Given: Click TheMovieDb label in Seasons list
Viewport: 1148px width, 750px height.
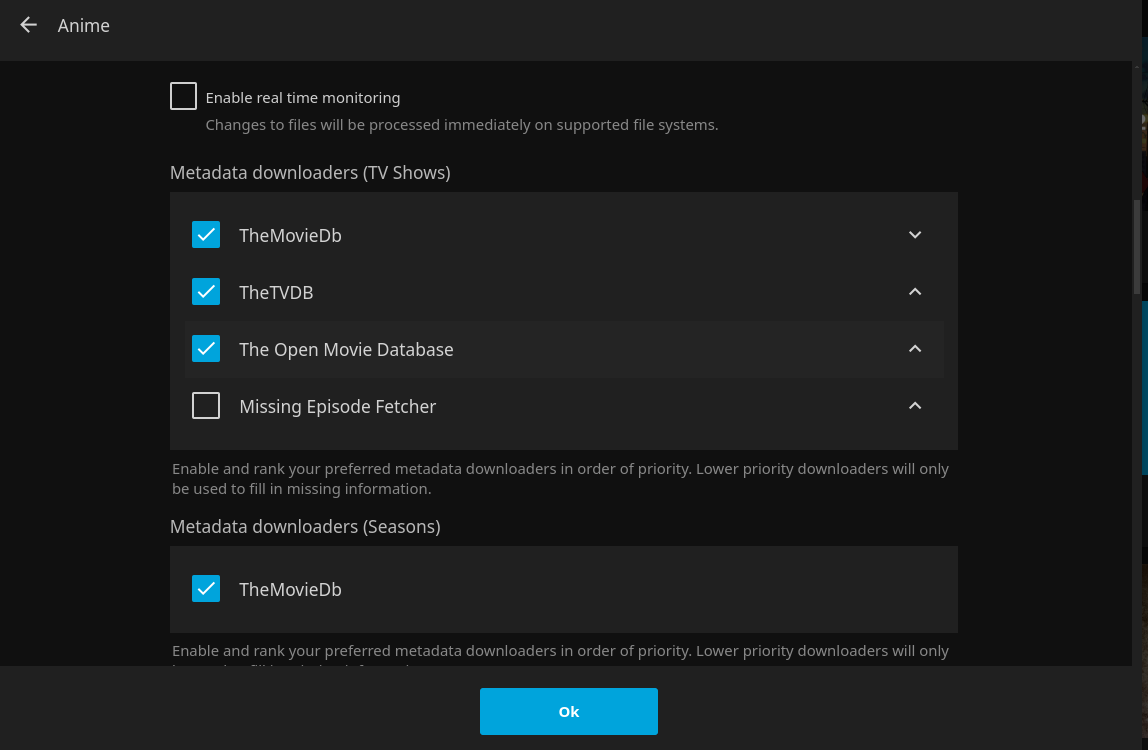Looking at the screenshot, I should 290,590.
